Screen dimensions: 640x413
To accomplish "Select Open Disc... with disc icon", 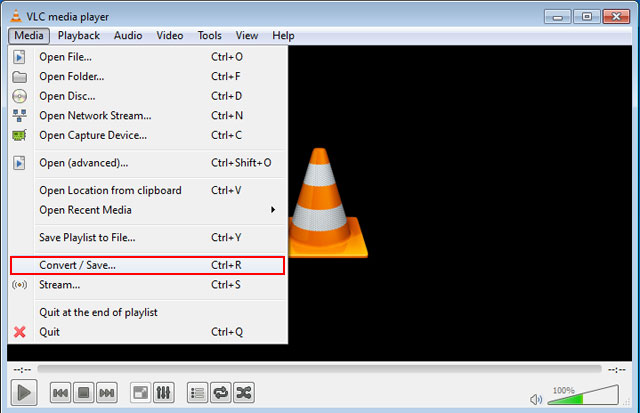I will (x=148, y=96).
